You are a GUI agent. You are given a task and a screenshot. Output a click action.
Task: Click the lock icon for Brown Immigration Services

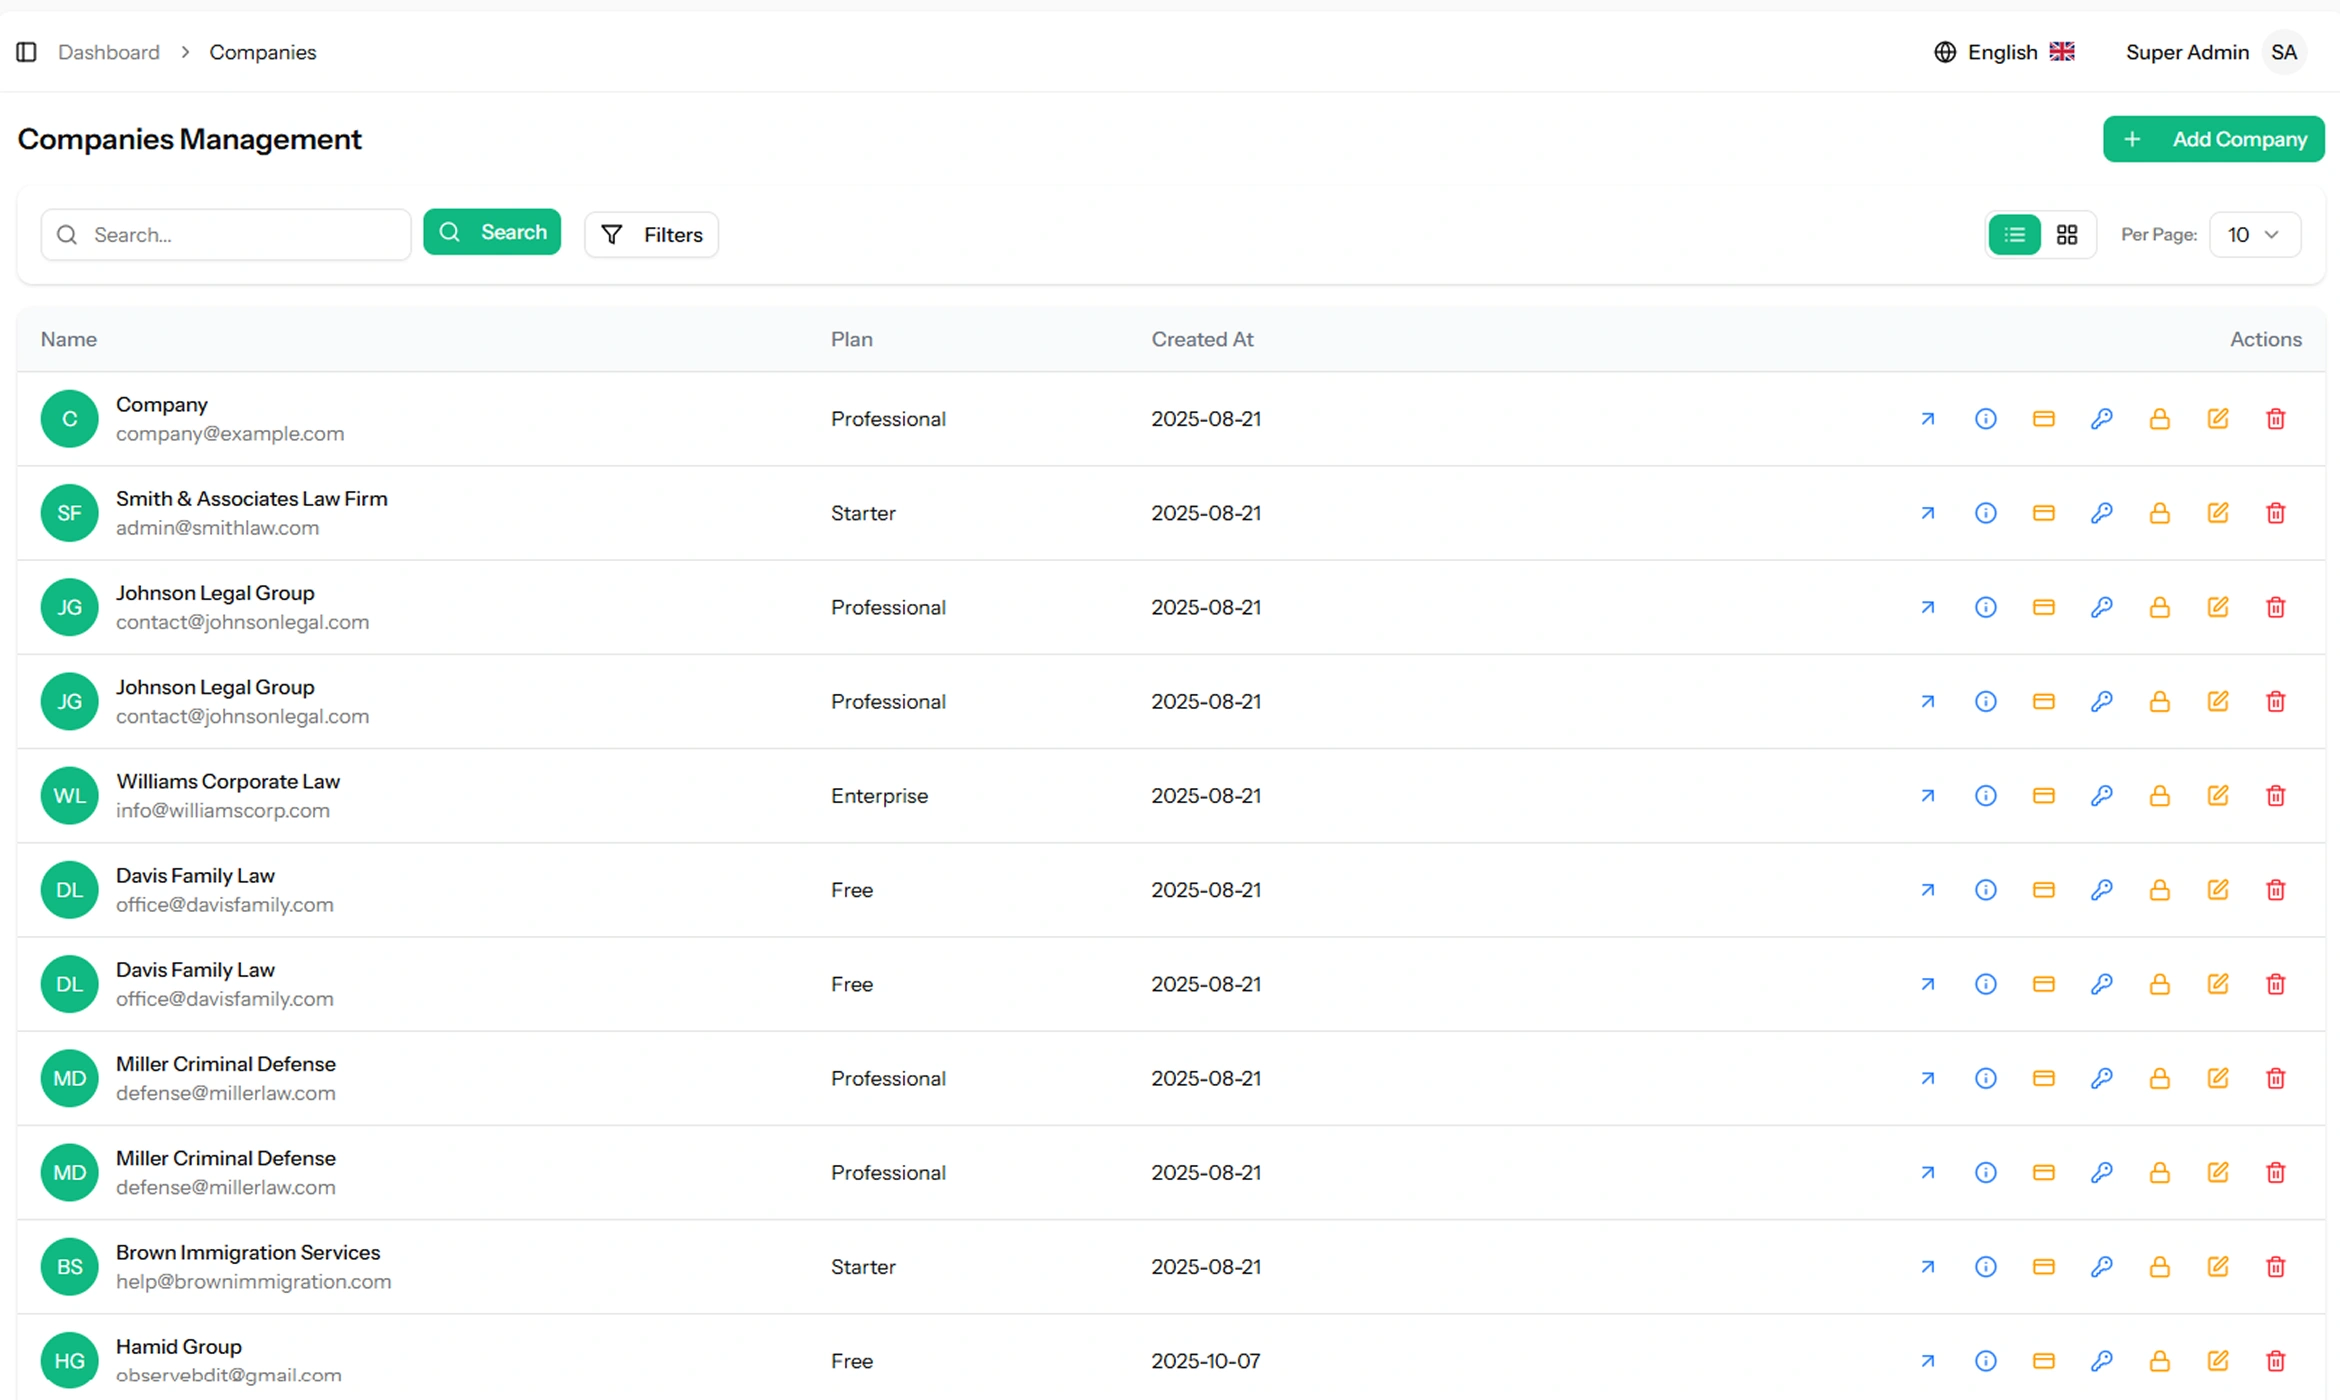point(2160,1267)
